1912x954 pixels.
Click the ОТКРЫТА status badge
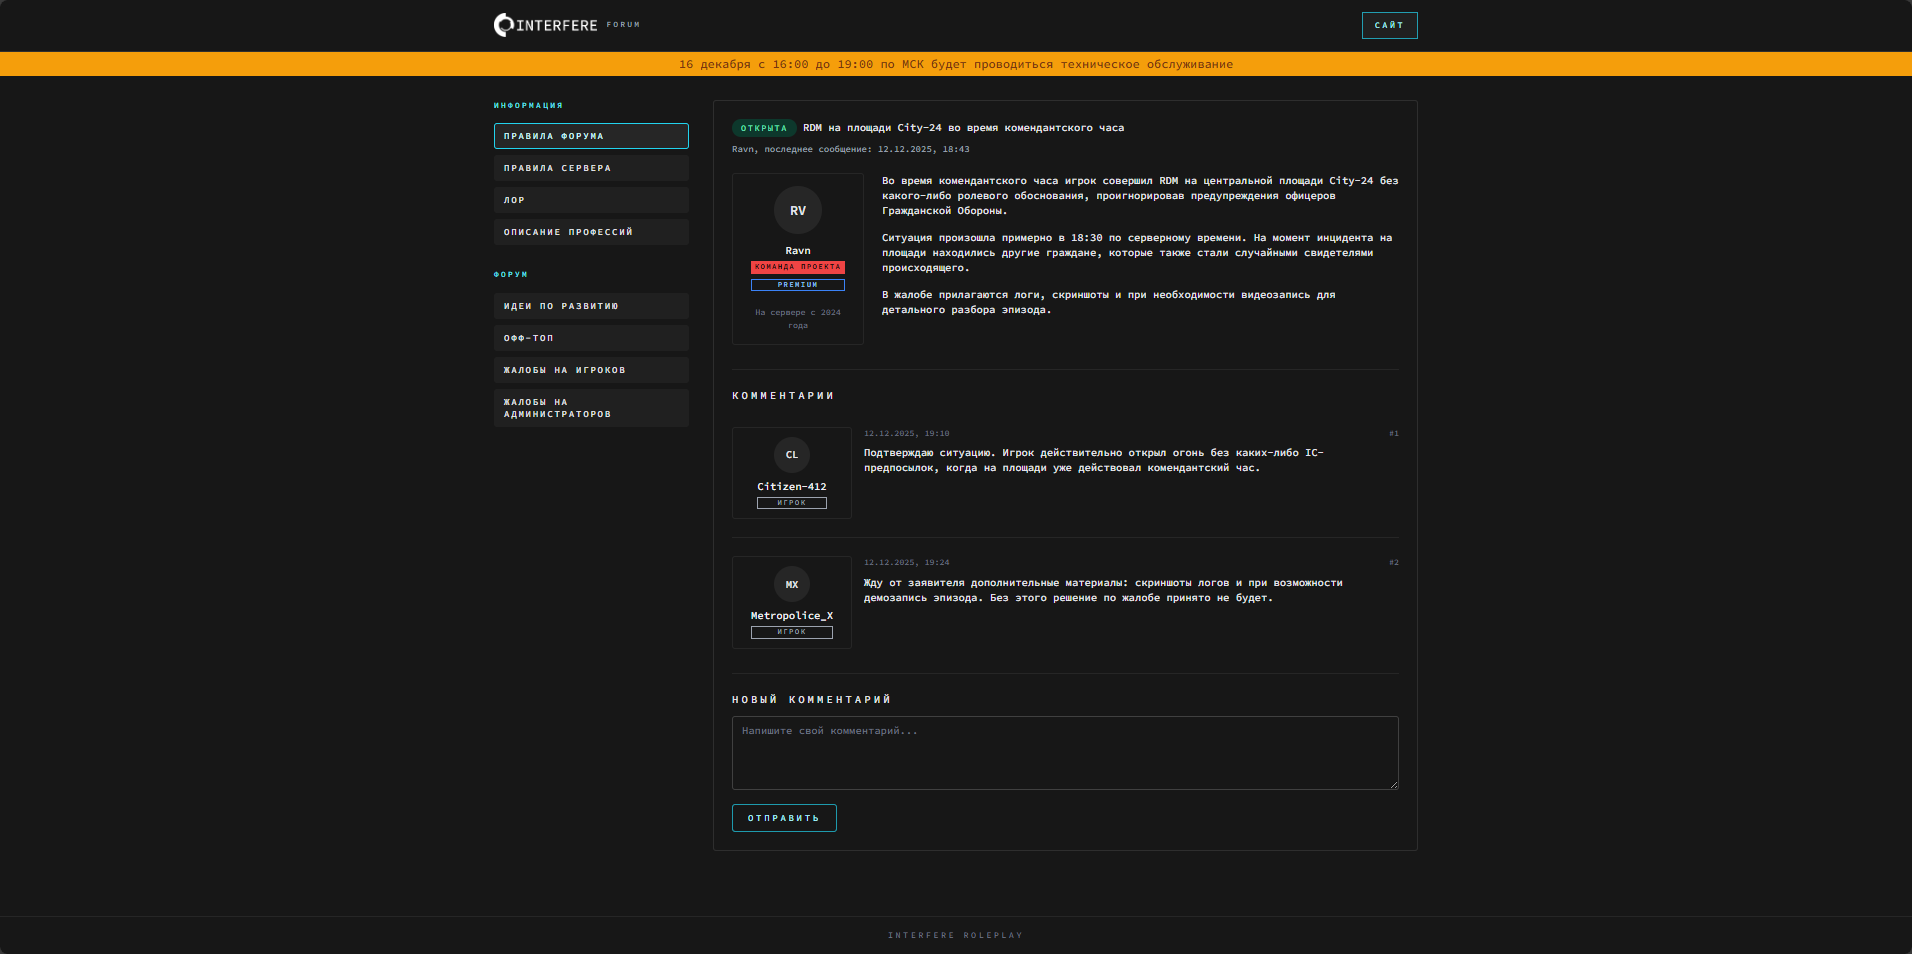(x=764, y=128)
